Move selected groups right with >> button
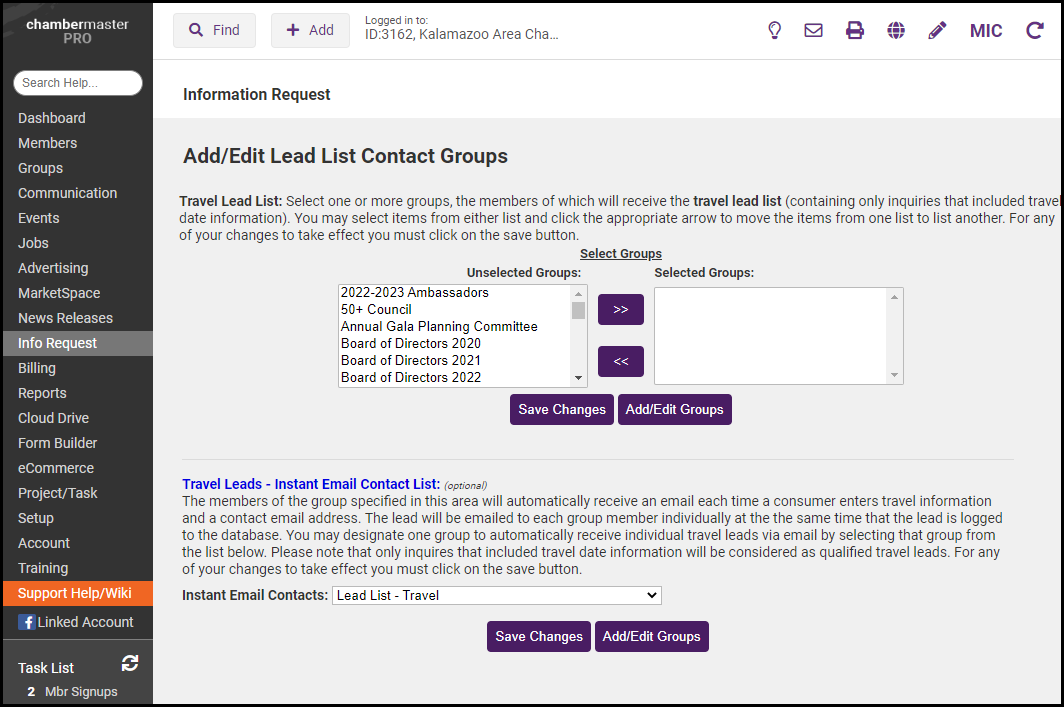1064x707 pixels. 621,310
